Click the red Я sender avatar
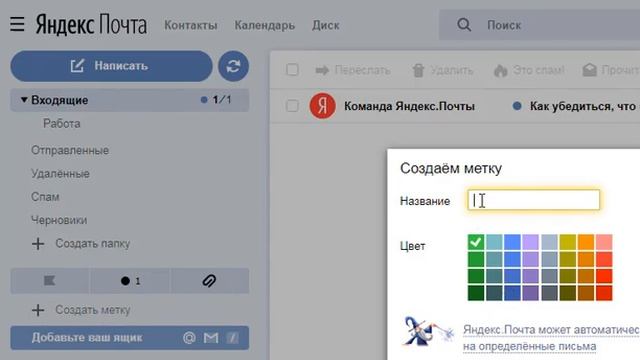The image size is (640, 360). point(322,106)
